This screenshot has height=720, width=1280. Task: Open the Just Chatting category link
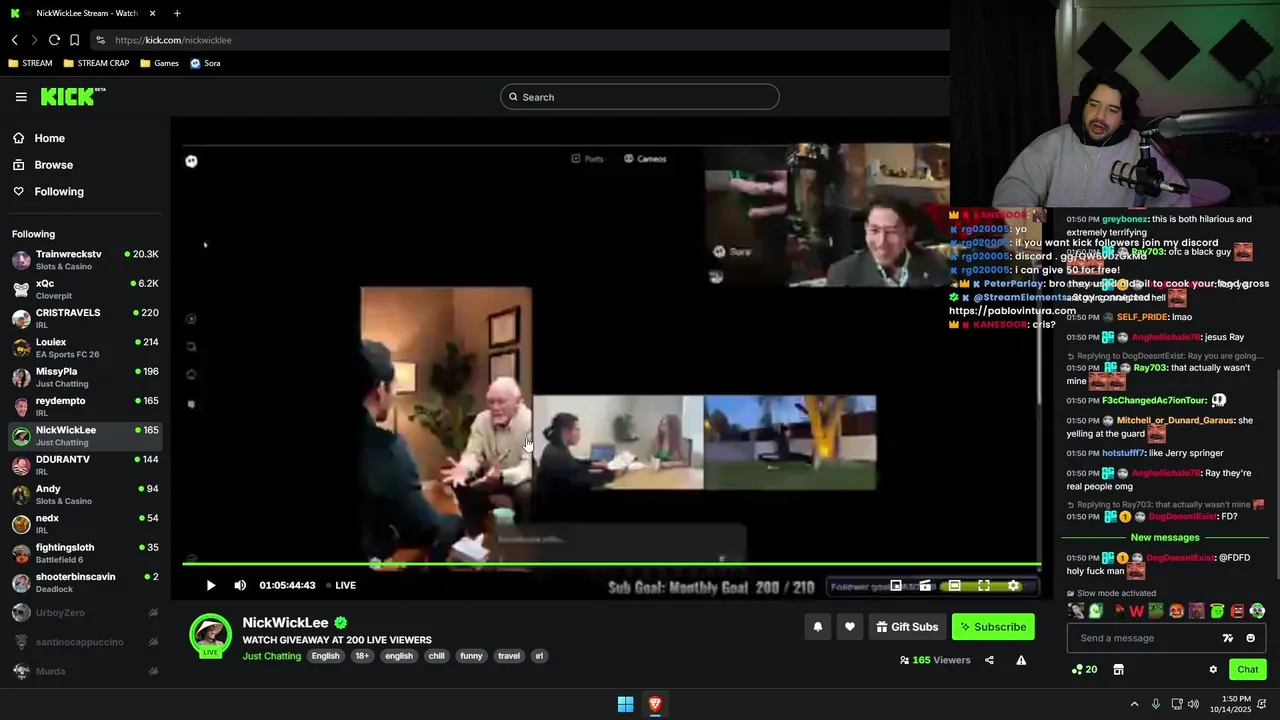[271, 656]
